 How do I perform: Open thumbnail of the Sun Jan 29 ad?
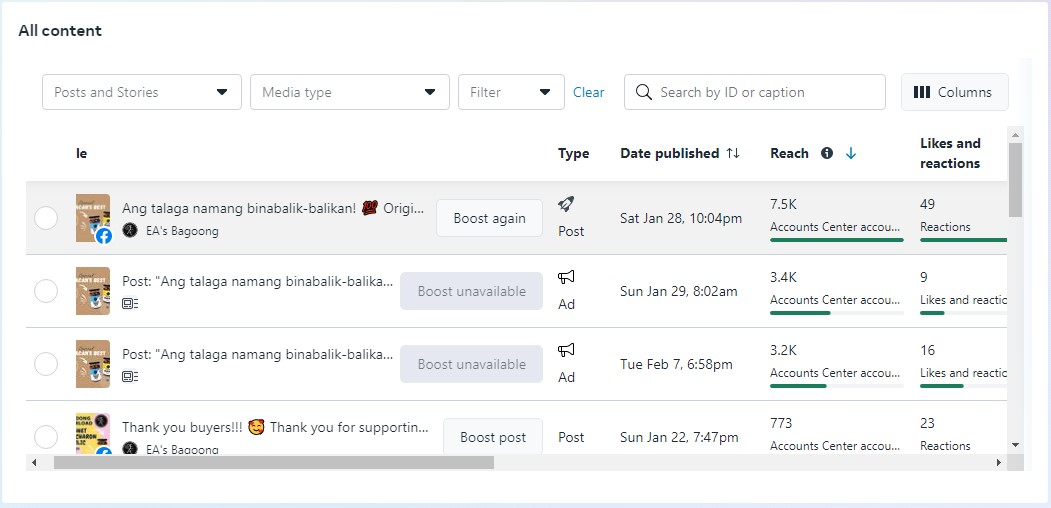click(92, 291)
